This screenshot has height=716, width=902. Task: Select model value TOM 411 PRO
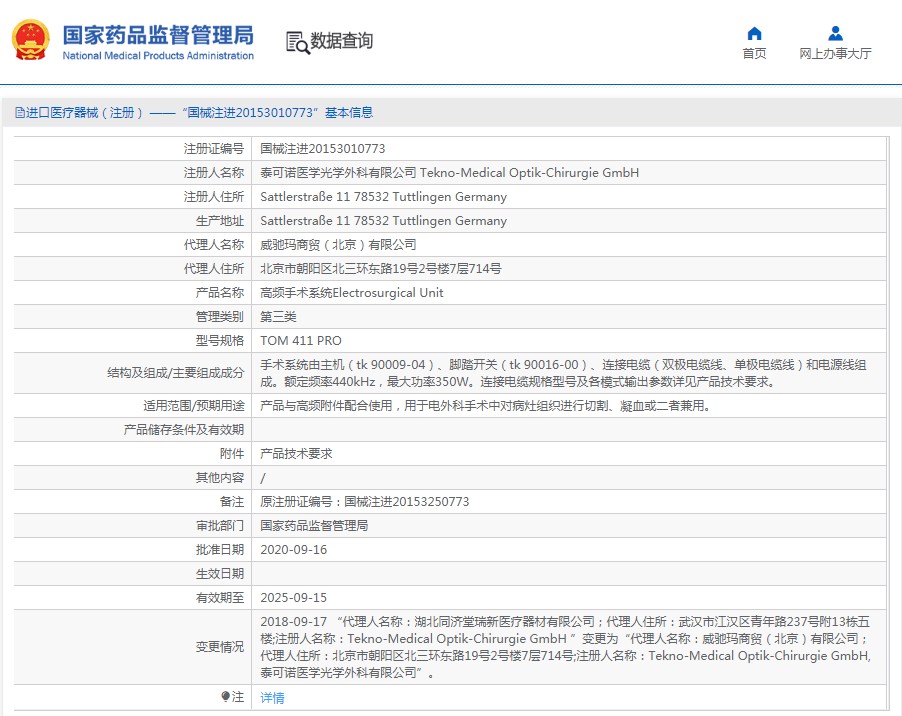301,341
